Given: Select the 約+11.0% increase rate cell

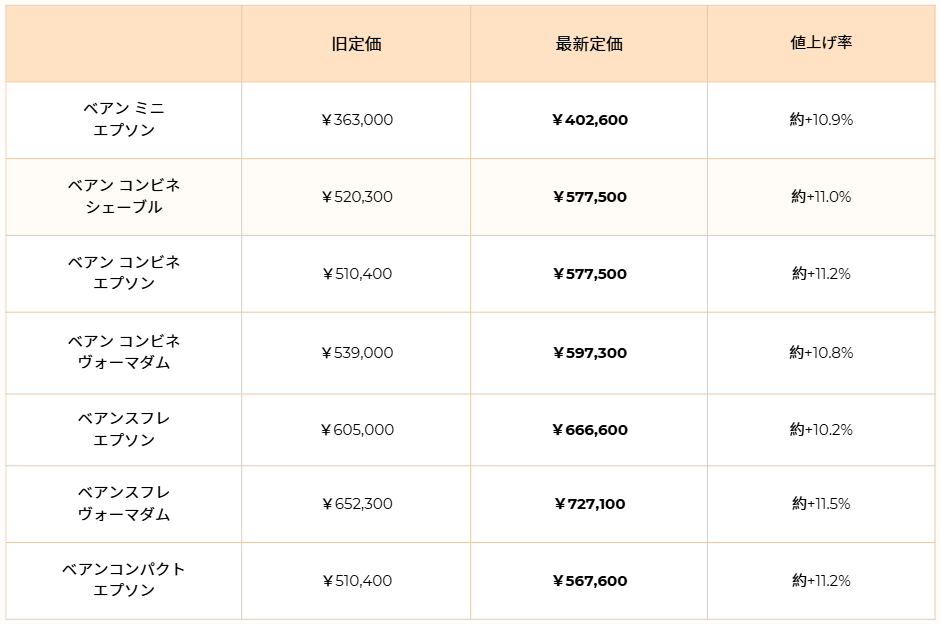Looking at the screenshot, I should tap(821, 197).
